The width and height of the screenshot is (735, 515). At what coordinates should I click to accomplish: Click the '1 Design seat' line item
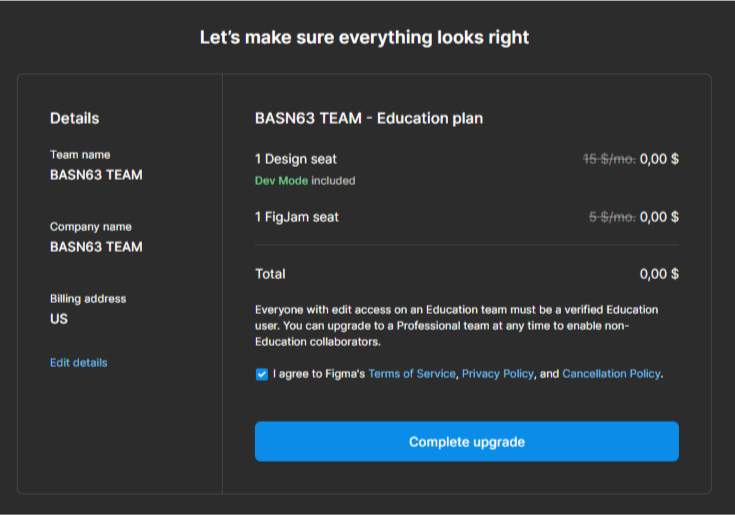click(x=296, y=159)
